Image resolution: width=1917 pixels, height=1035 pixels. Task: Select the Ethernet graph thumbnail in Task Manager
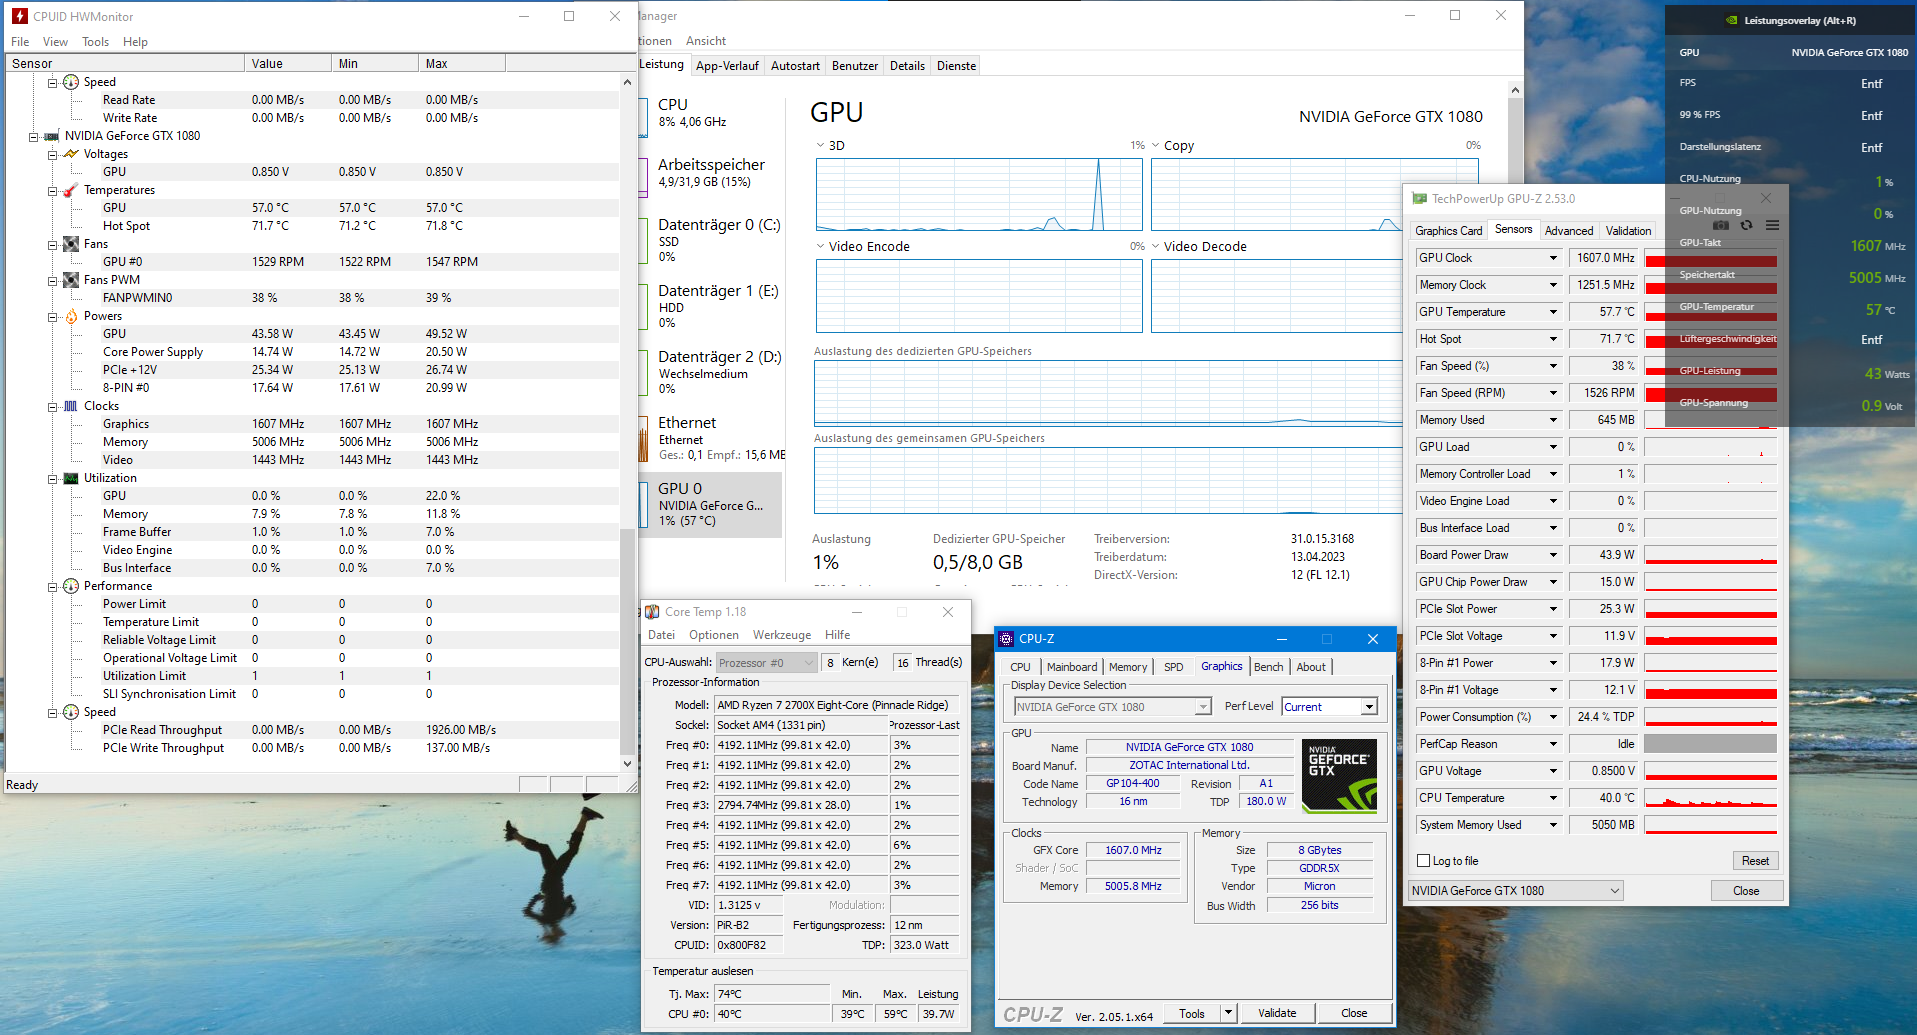pyautogui.click(x=645, y=439)
